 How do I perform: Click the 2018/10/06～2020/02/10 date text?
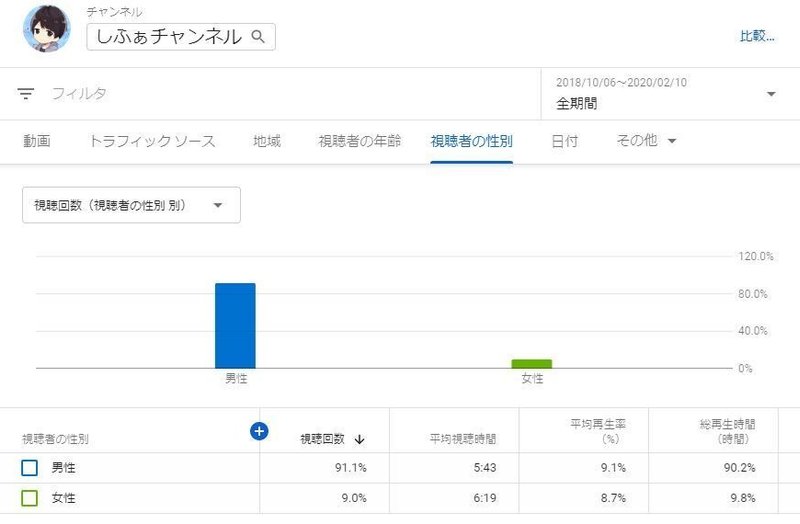click(x=621, y=83)
